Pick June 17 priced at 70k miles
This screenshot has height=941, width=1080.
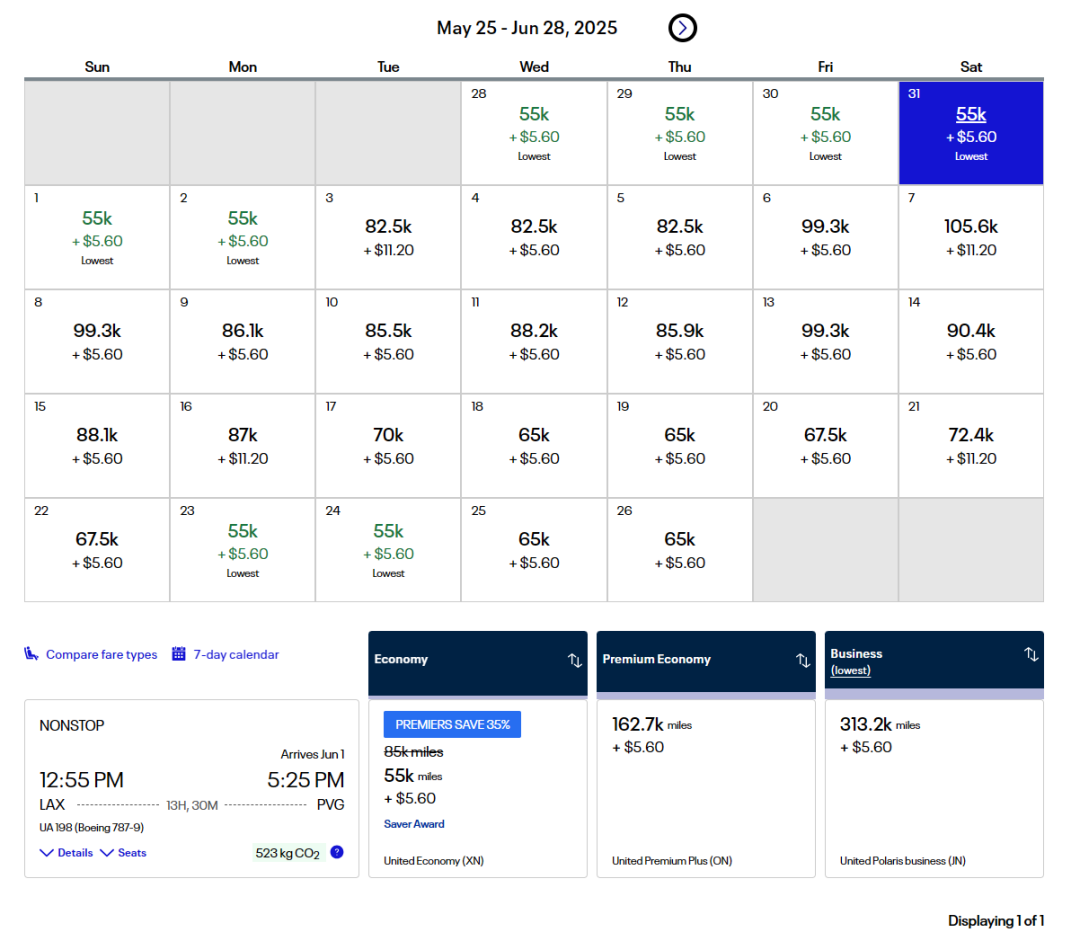[x=388, y=446]
